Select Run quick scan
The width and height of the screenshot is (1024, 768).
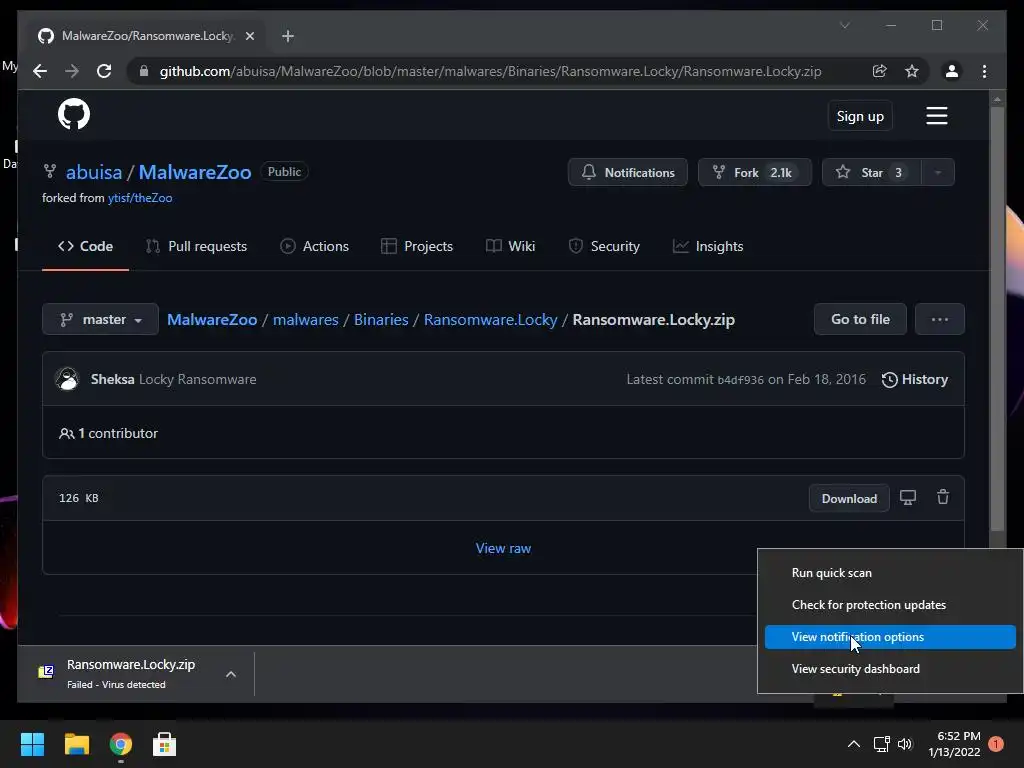(x=890, y=573)
